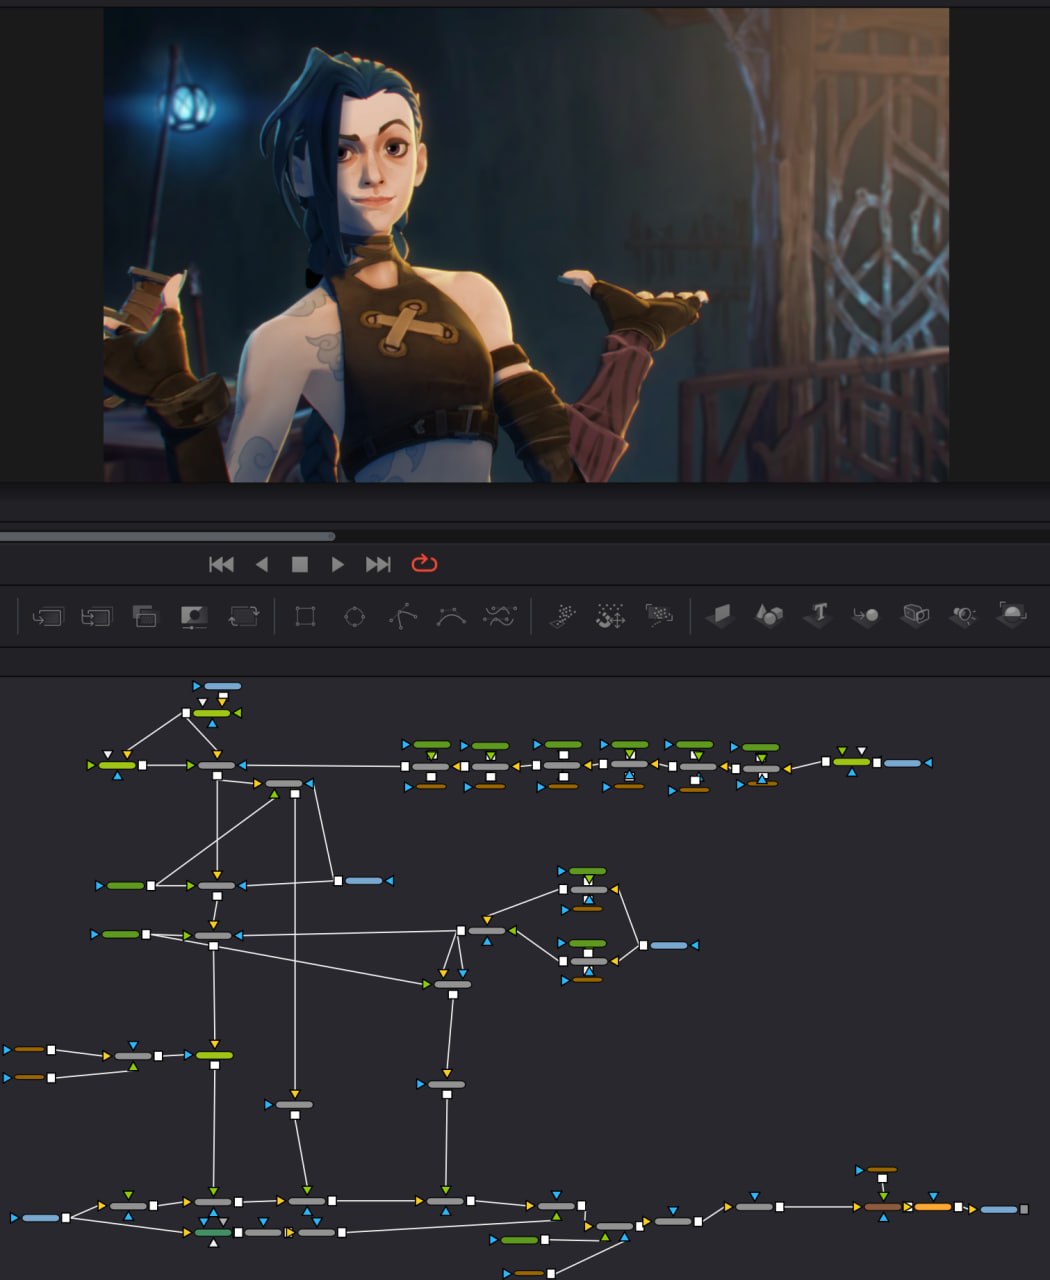This screenshot has width=1050, height=1280.
Task: Select the B-Spline mask tool
Action: pos(451,616)
